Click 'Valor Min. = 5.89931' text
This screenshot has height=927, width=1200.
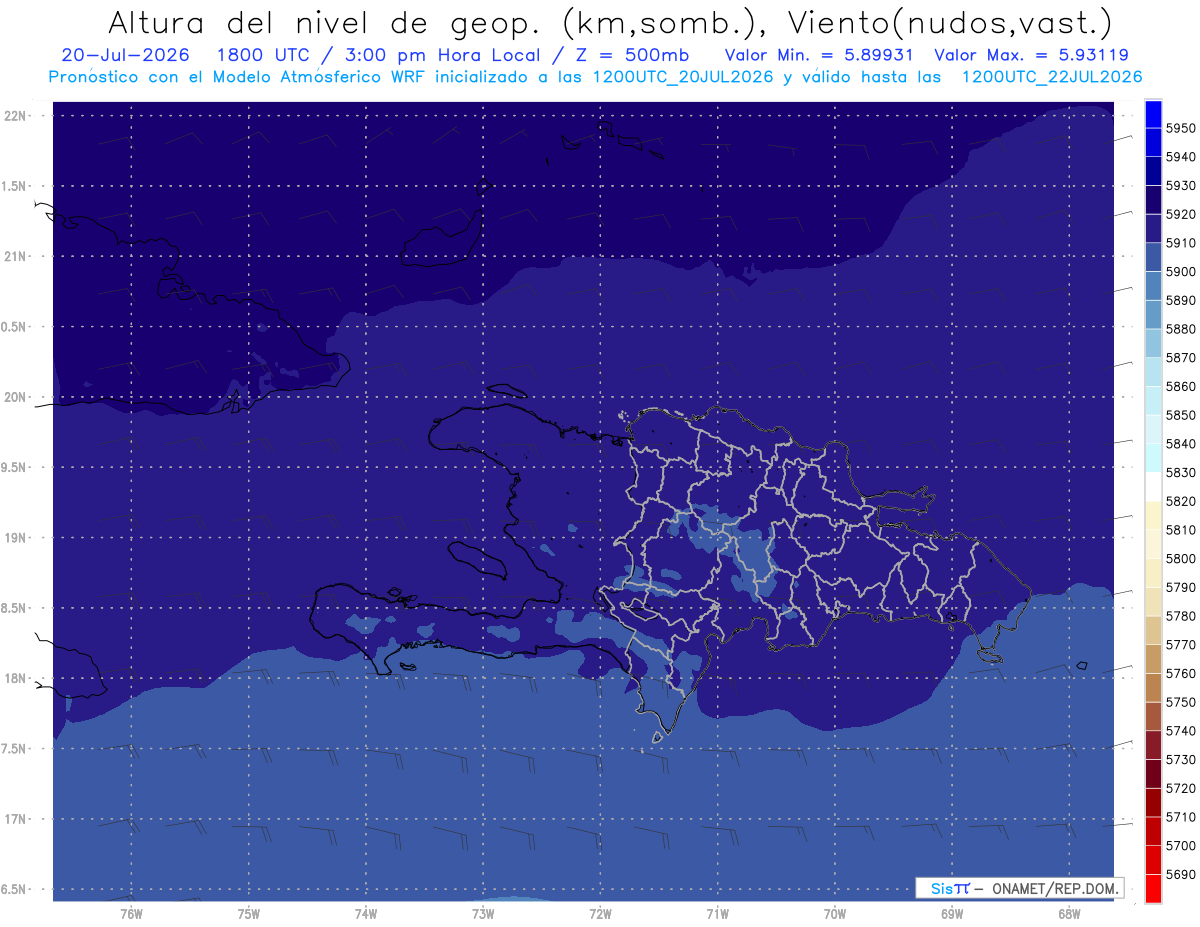pos(819,55)
